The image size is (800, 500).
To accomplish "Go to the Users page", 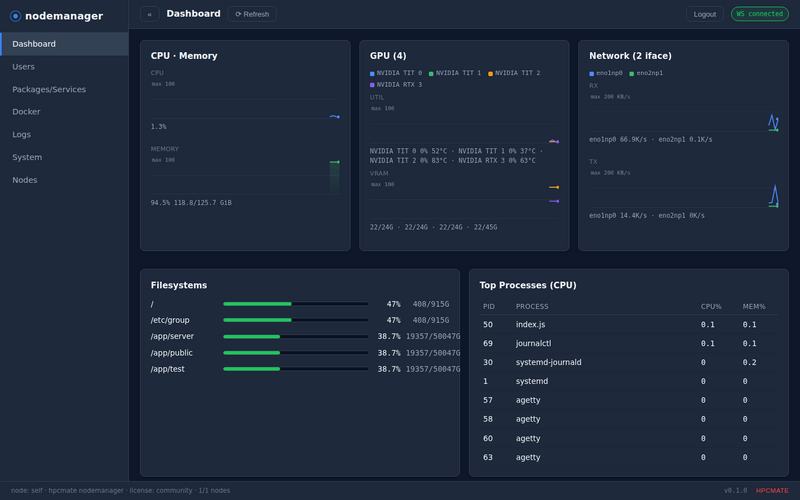I will pos(64,67).
